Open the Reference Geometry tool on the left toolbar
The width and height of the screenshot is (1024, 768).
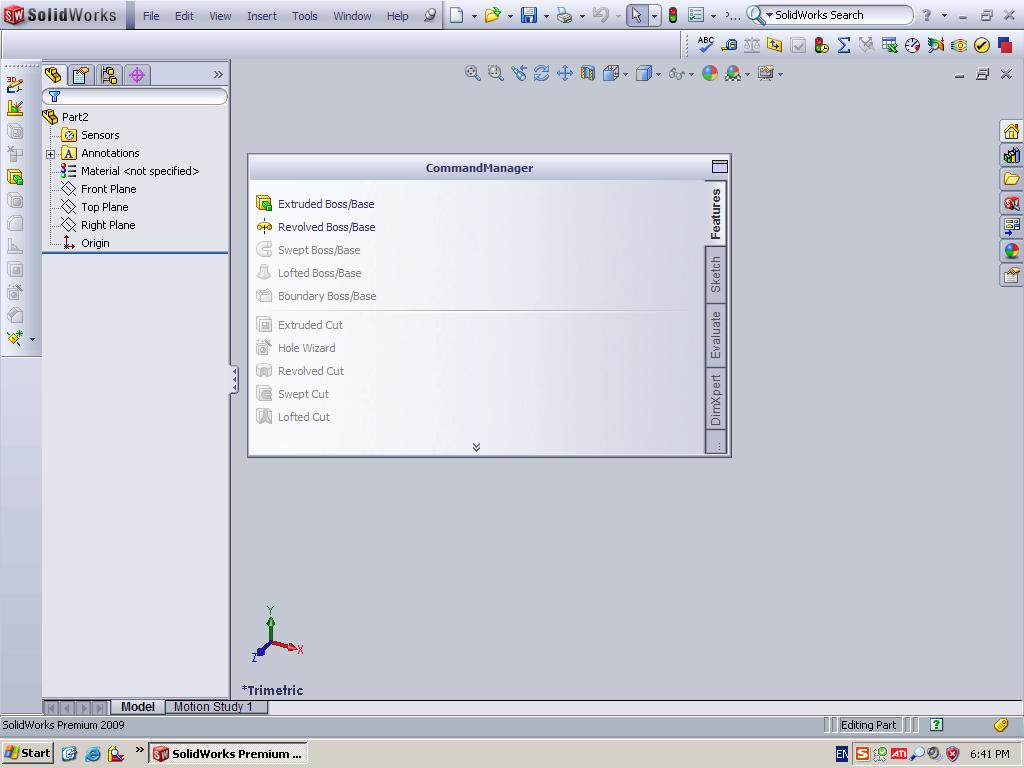click(x=14, y=338)
